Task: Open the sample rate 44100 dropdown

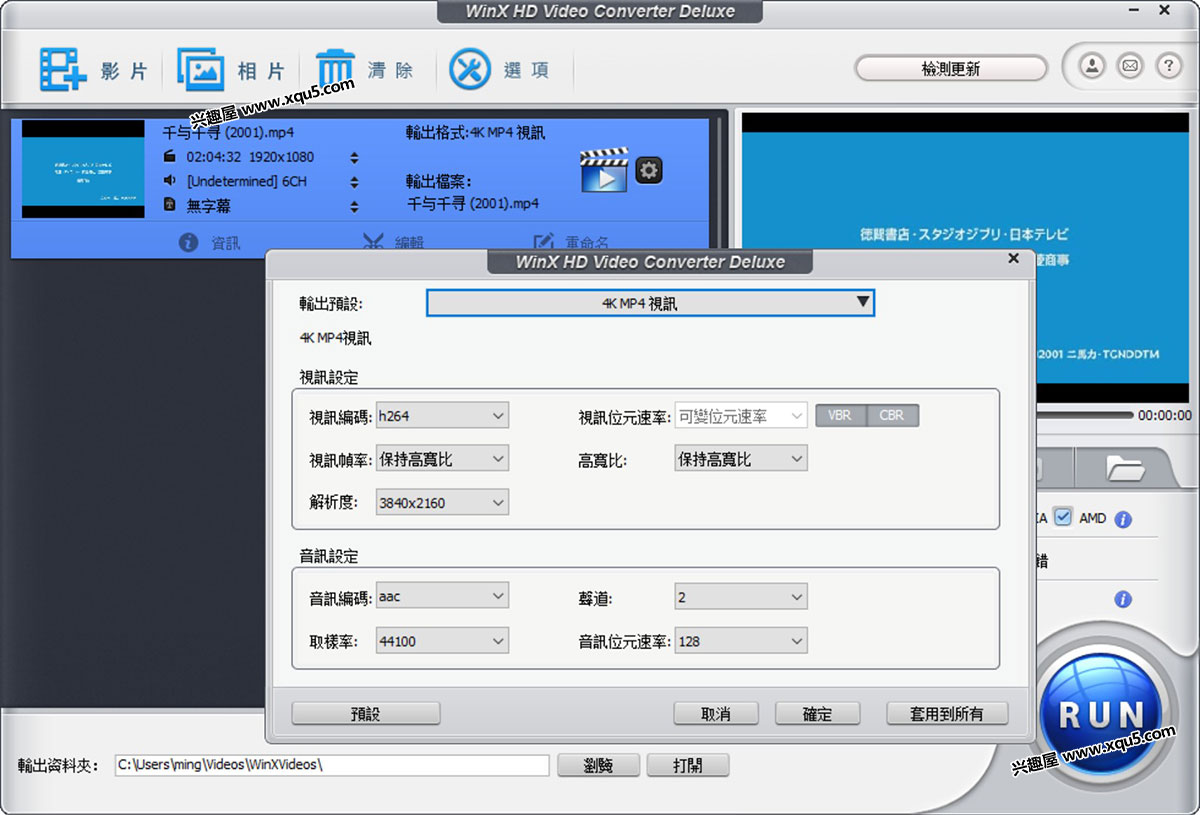Action: (442, 641)
